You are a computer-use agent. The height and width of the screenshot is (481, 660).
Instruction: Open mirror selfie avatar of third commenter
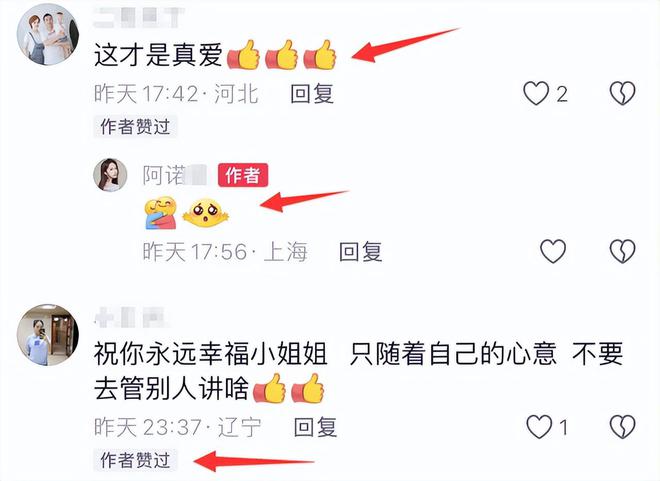tap(48, 335)
